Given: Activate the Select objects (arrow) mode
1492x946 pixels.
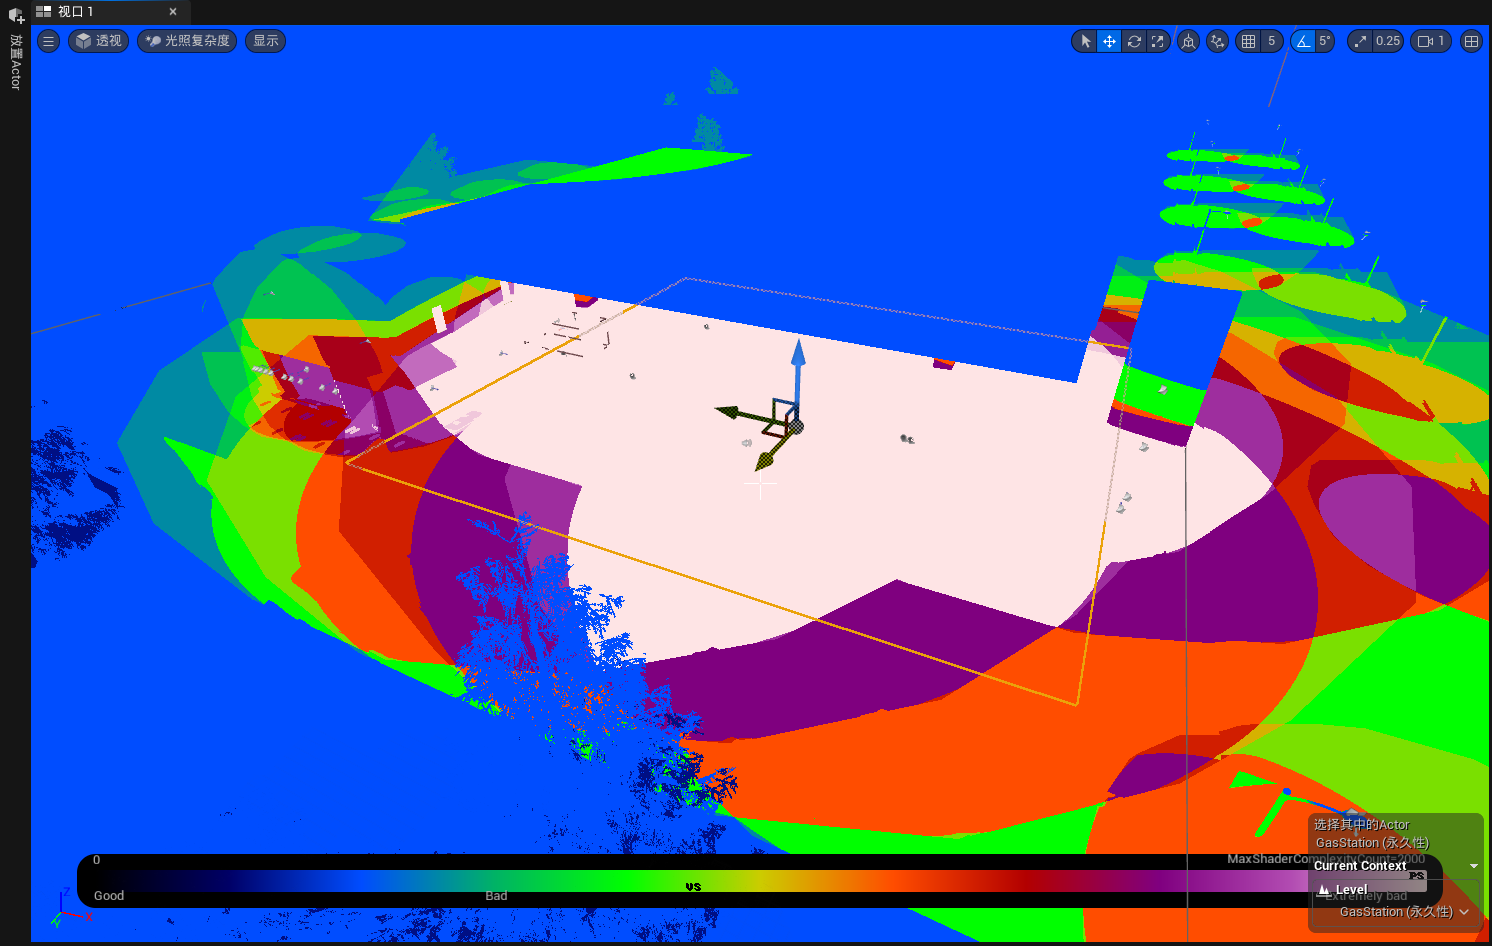Looking at the screenshot, I should coord(1086,41).
